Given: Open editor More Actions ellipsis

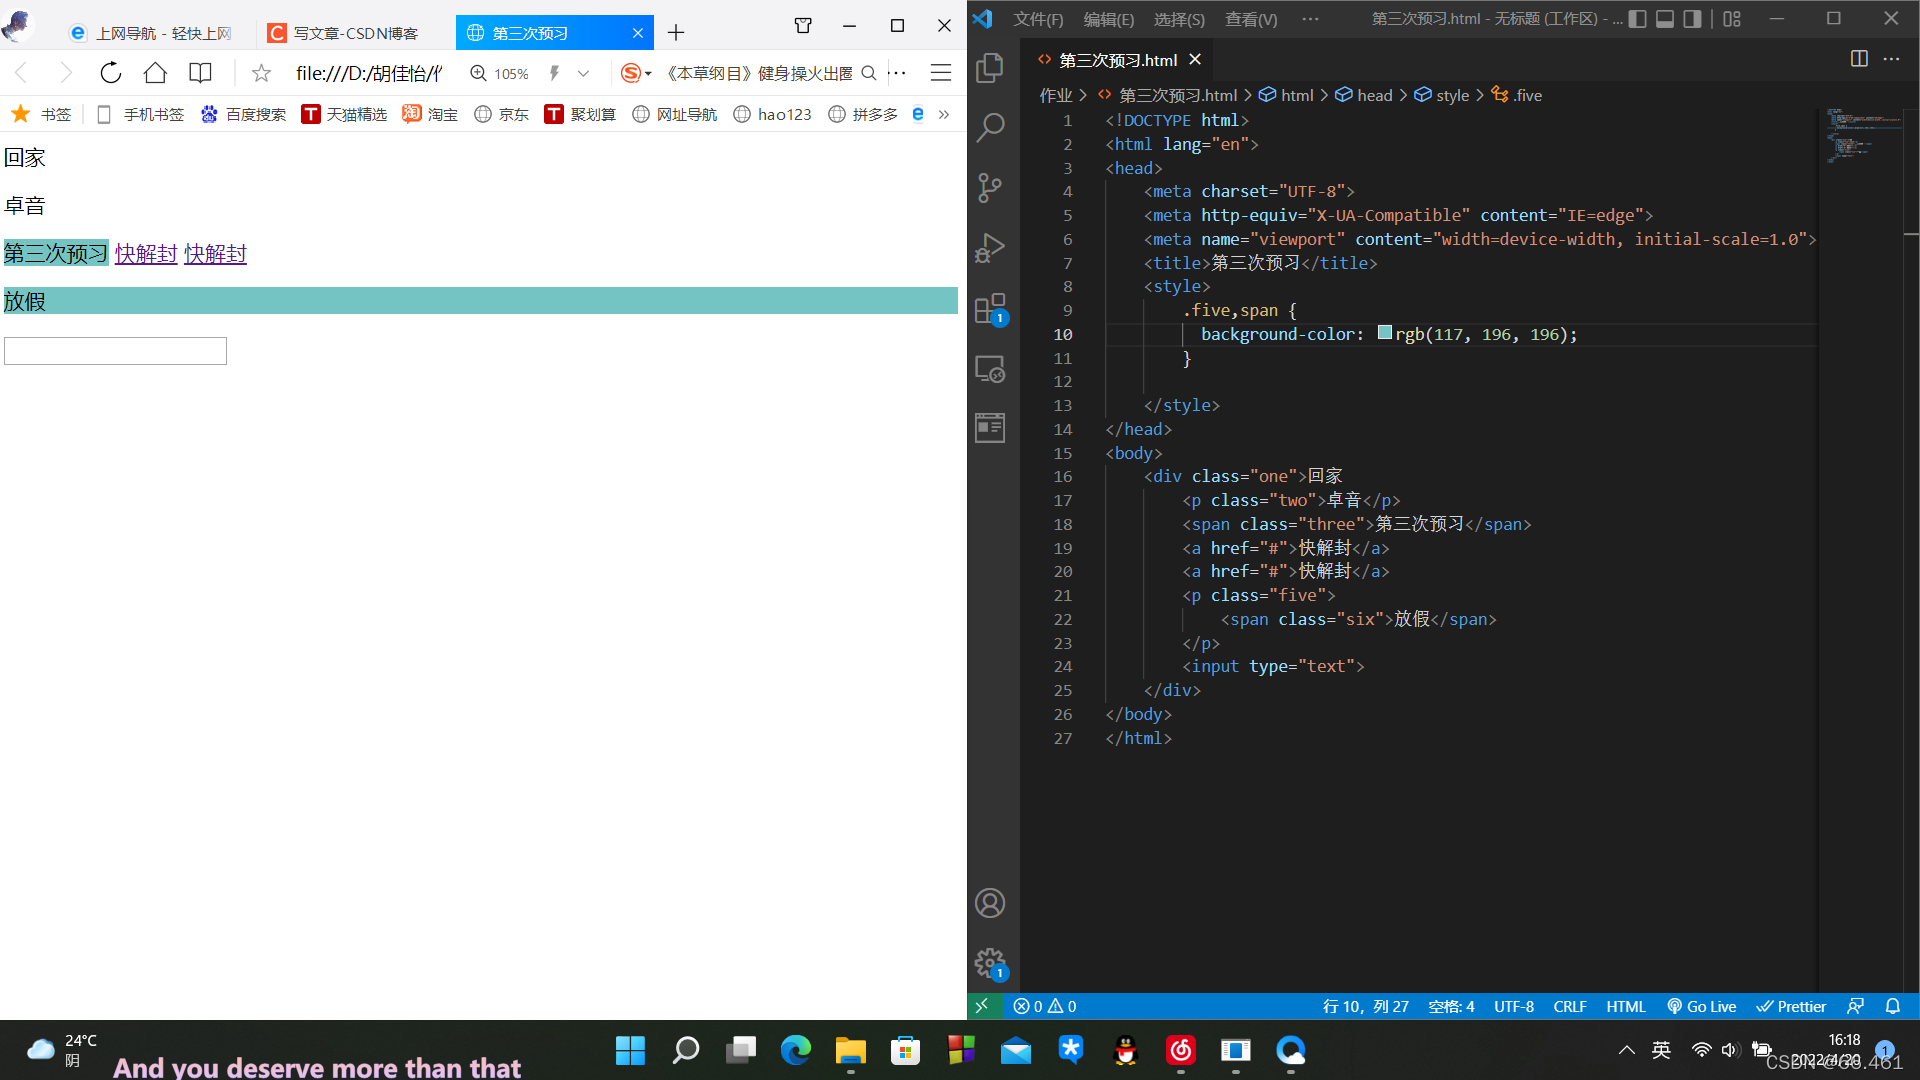Looking at the screenshot, I should pyautogui.click(x=1891, y=59).
